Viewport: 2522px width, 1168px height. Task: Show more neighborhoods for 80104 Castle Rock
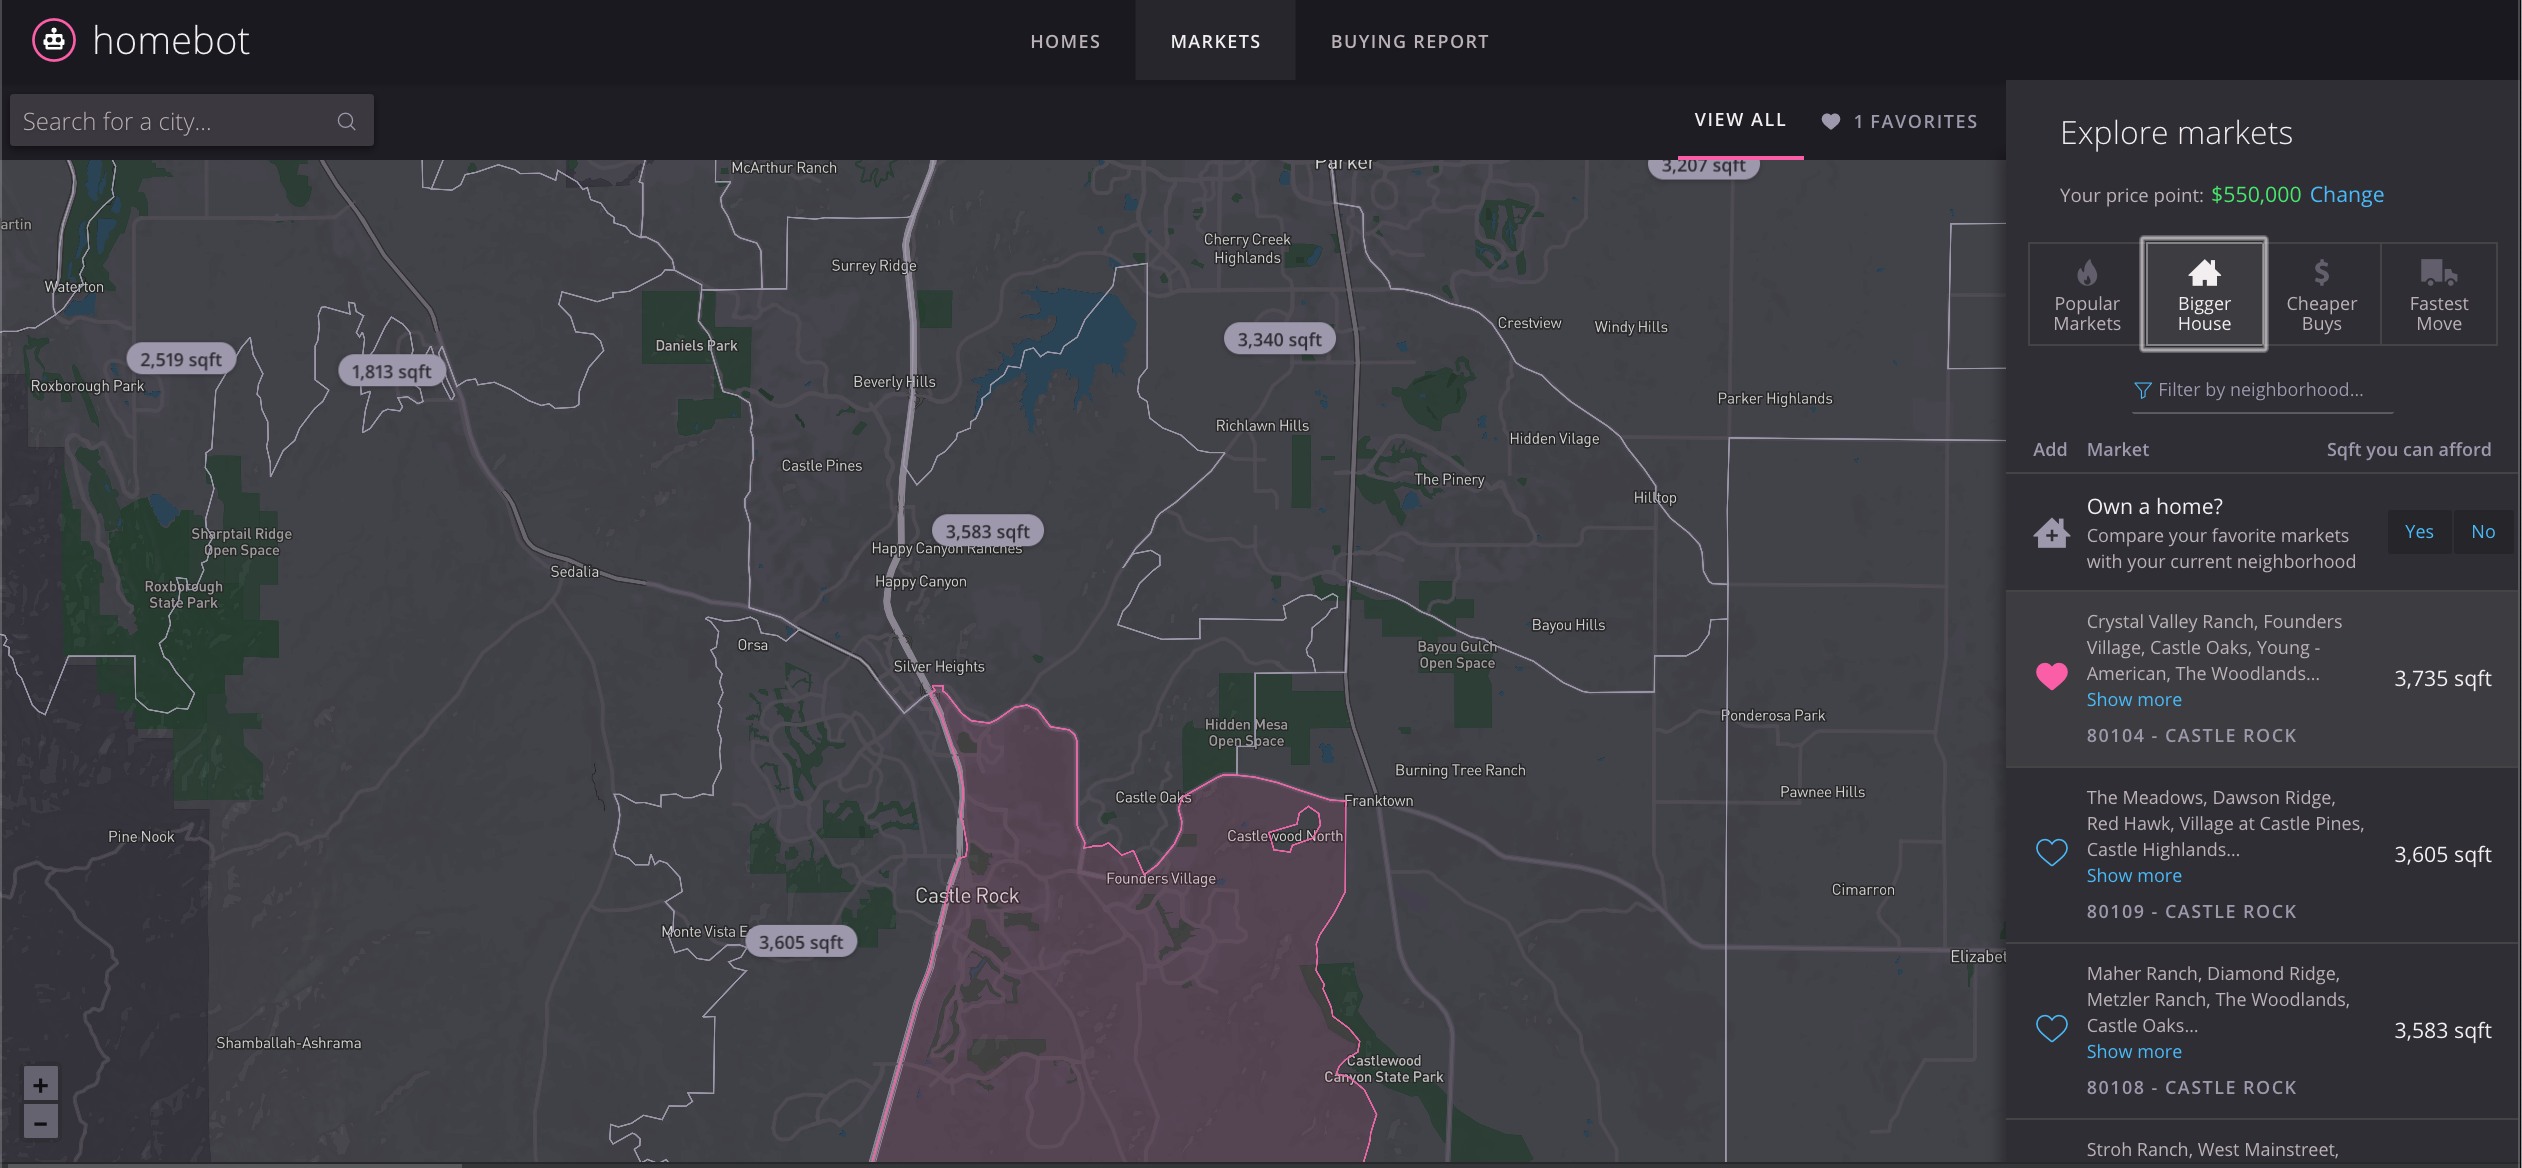click(2134, 699)
